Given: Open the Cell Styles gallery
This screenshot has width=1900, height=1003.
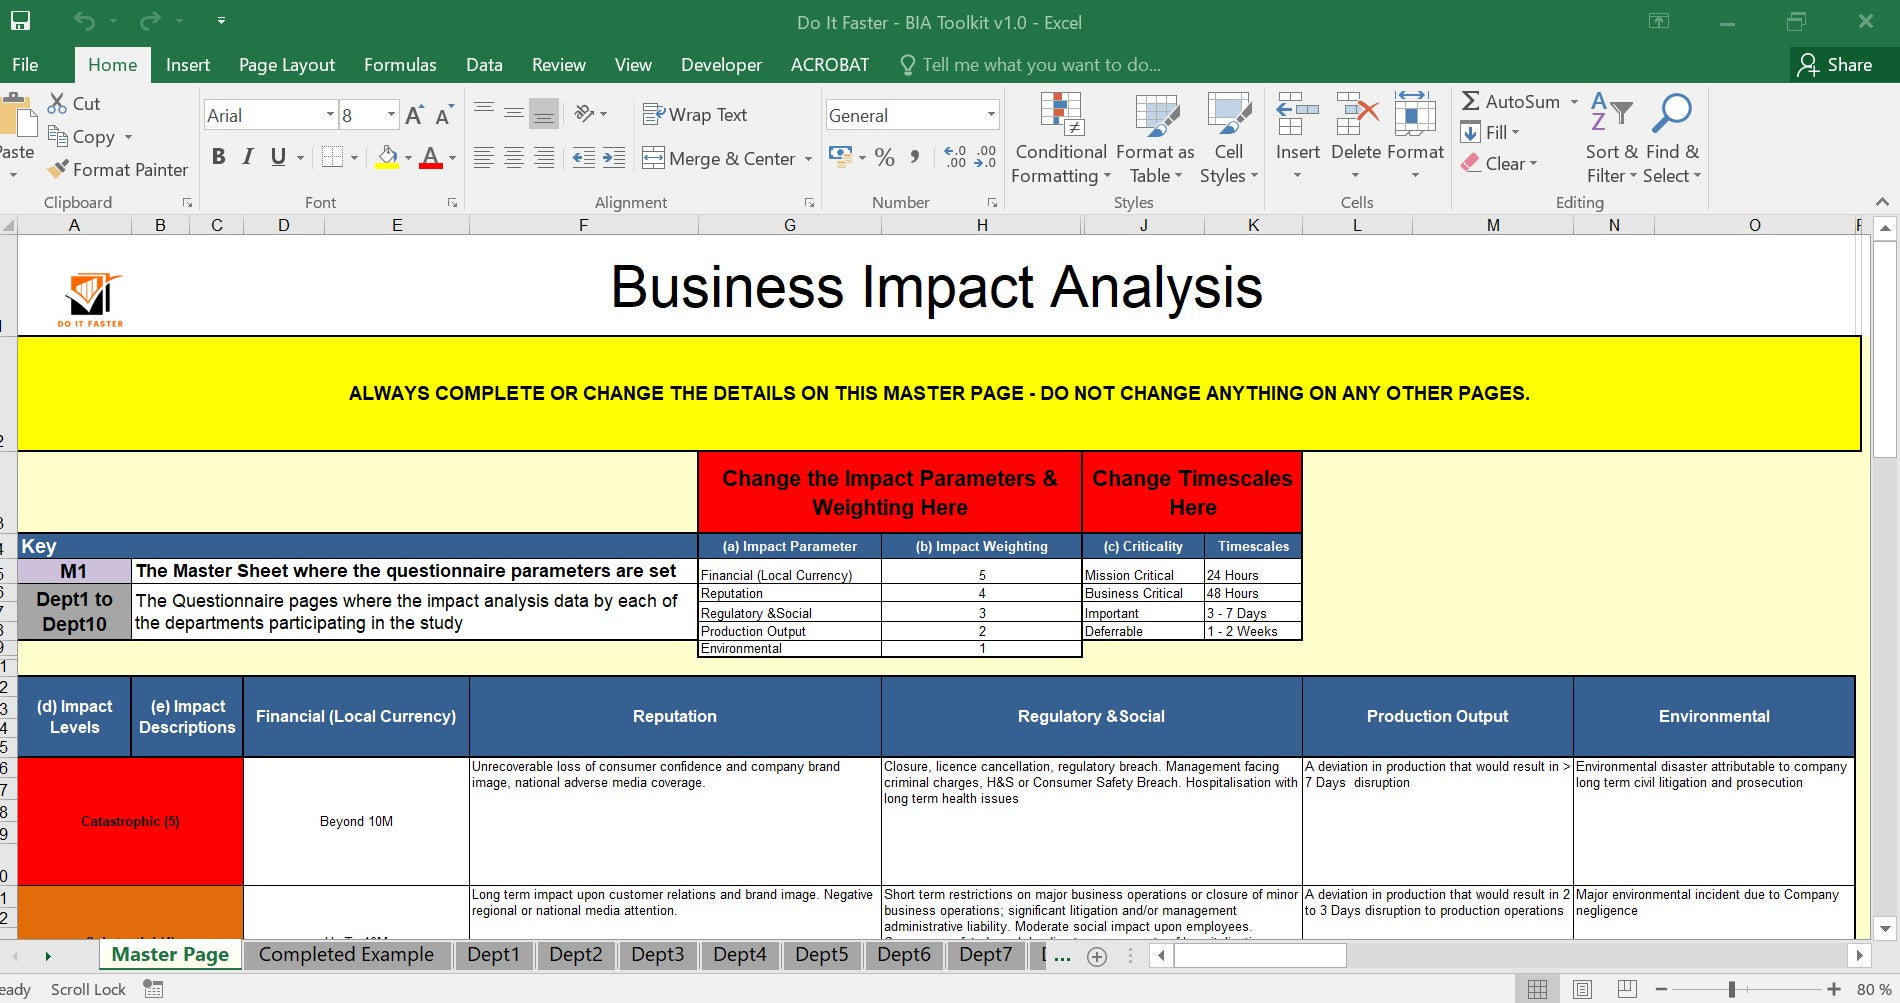Looking at the screenshot, I should (x=1229, y=139).
